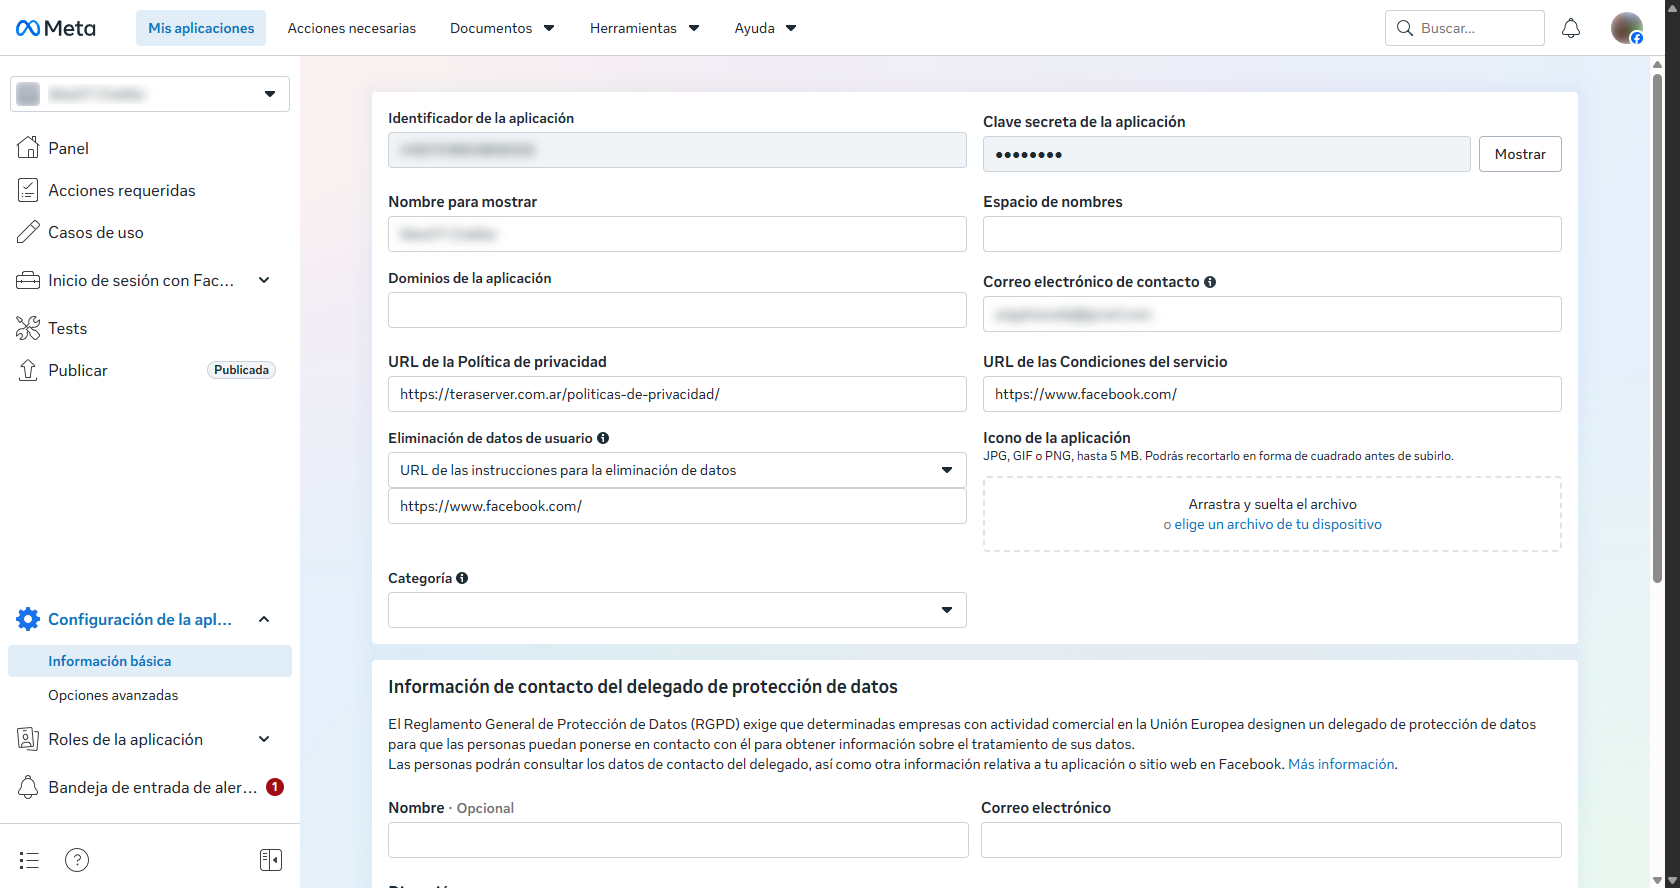Click the Espacio de nombres field
The width and height of the screenshot is (1680, 888).
click(x=1272, y=234)
